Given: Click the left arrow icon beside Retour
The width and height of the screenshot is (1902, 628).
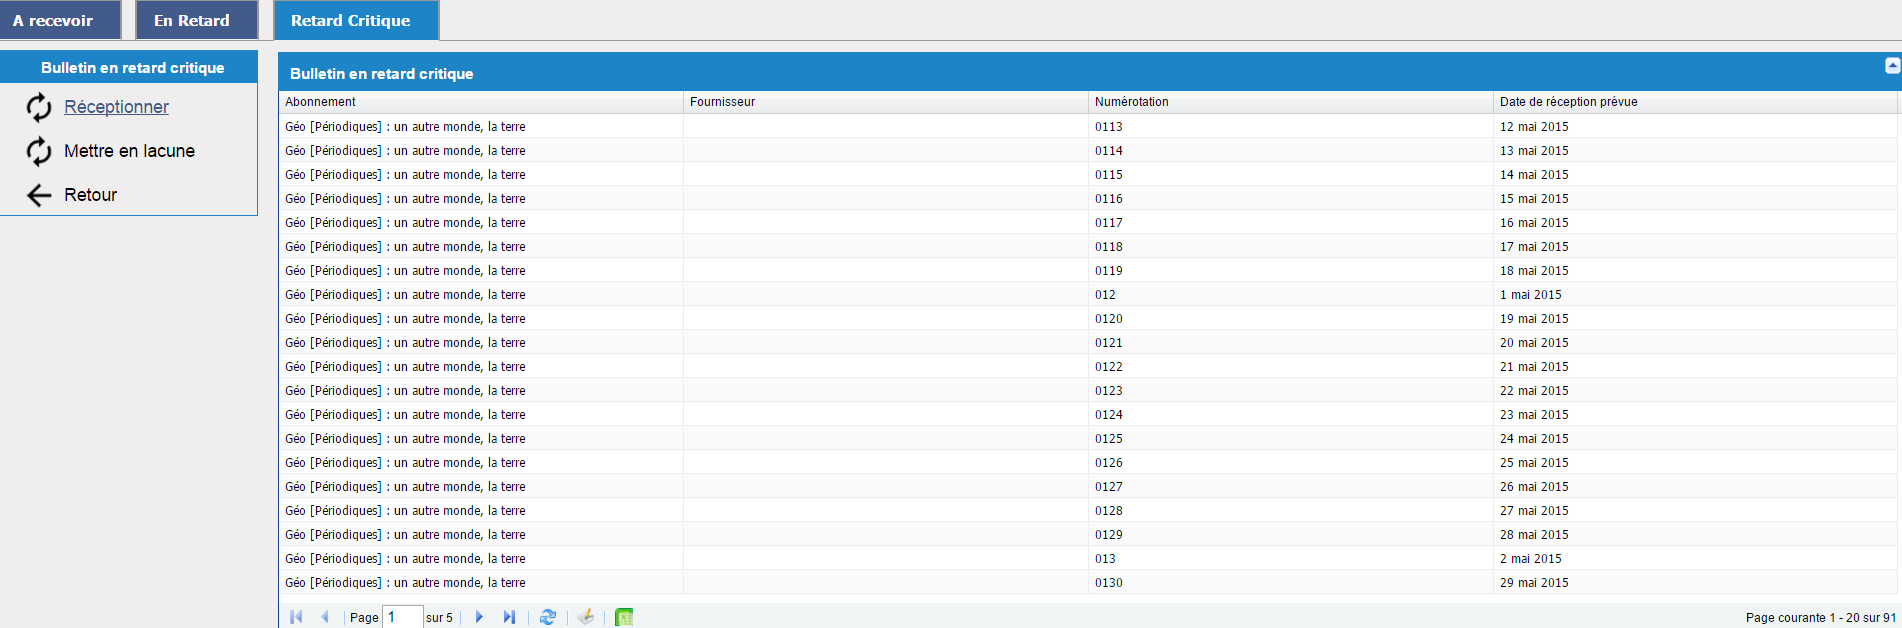Looking at the screenshot, I should click(x=39, y=195).
